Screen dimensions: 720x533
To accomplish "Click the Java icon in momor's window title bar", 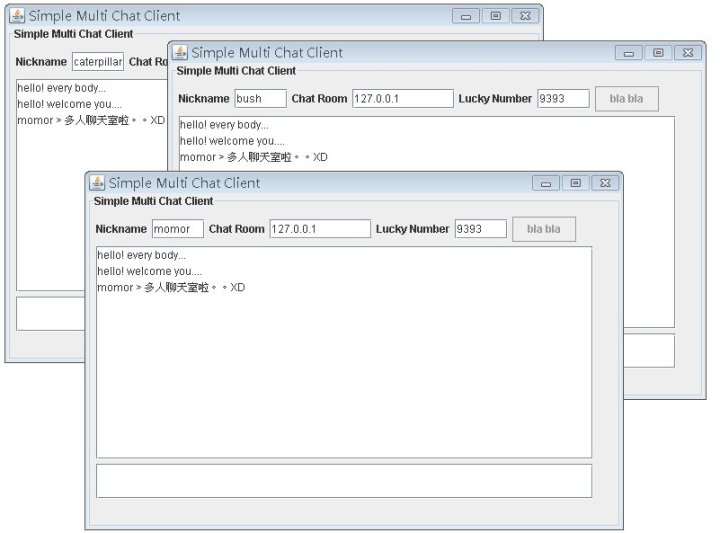I will click(97, 183).
